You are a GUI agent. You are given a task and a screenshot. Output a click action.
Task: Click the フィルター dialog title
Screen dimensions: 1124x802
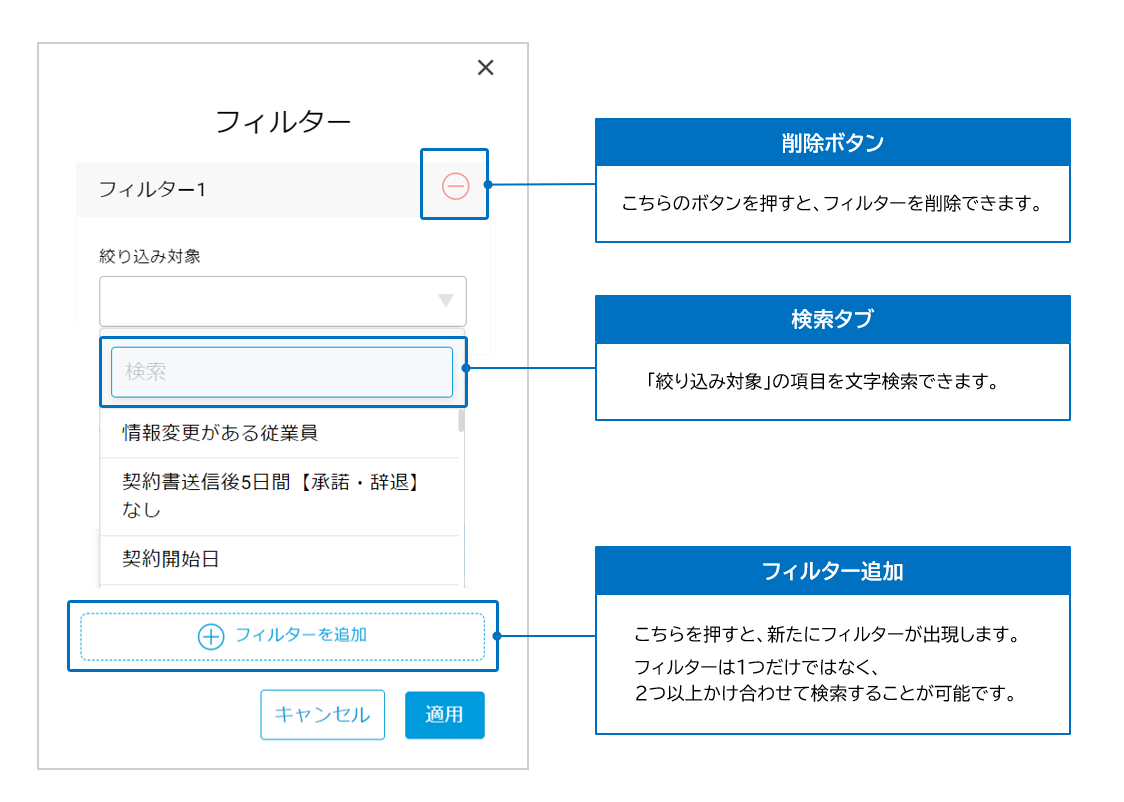tap(283, 122)
